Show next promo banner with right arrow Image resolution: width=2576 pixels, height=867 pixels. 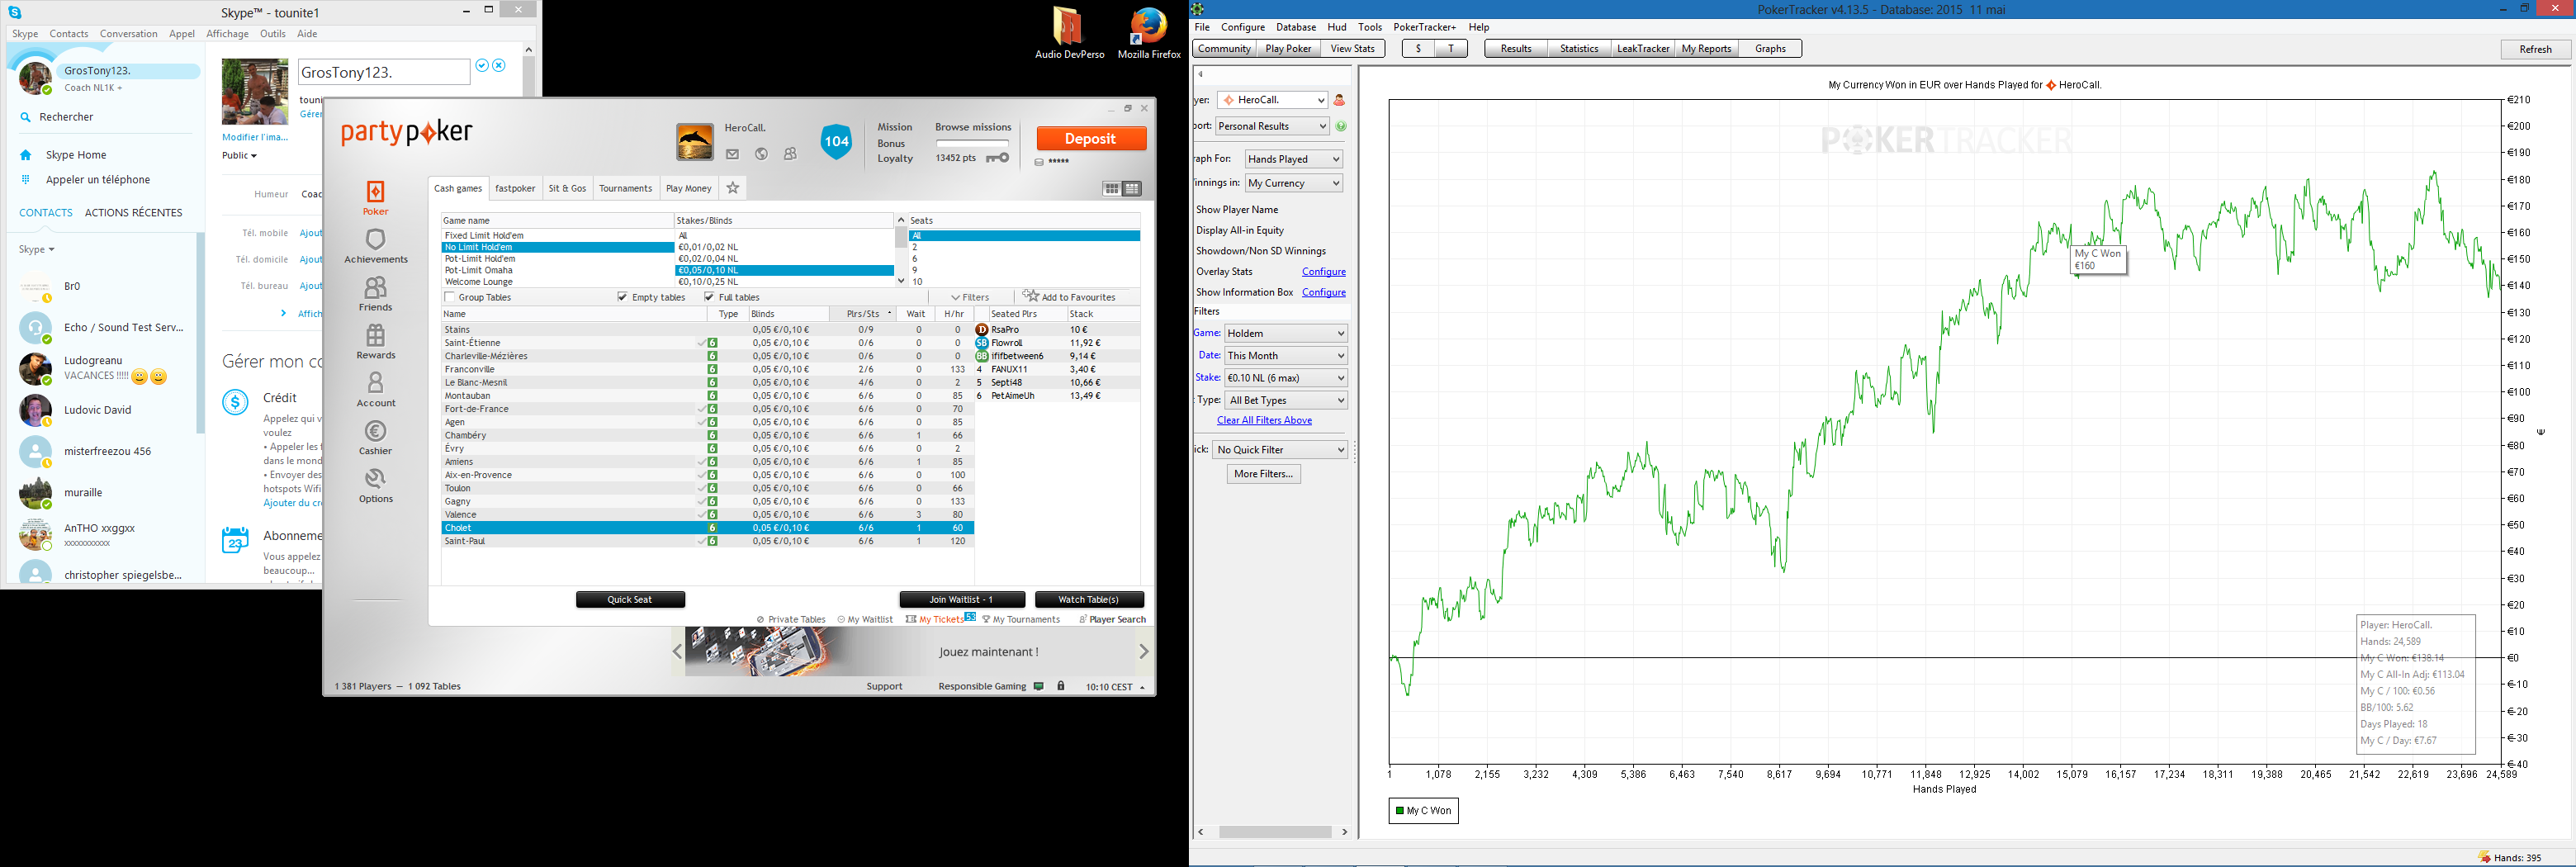click(x=1144, y=651)
